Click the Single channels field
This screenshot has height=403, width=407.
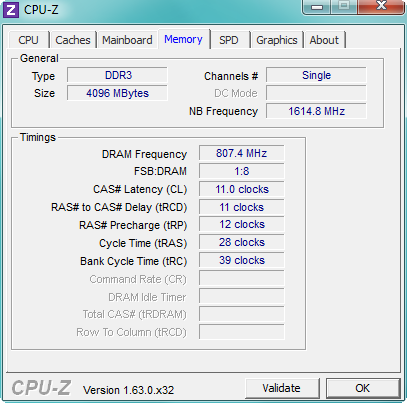click(x=316, y=75)
